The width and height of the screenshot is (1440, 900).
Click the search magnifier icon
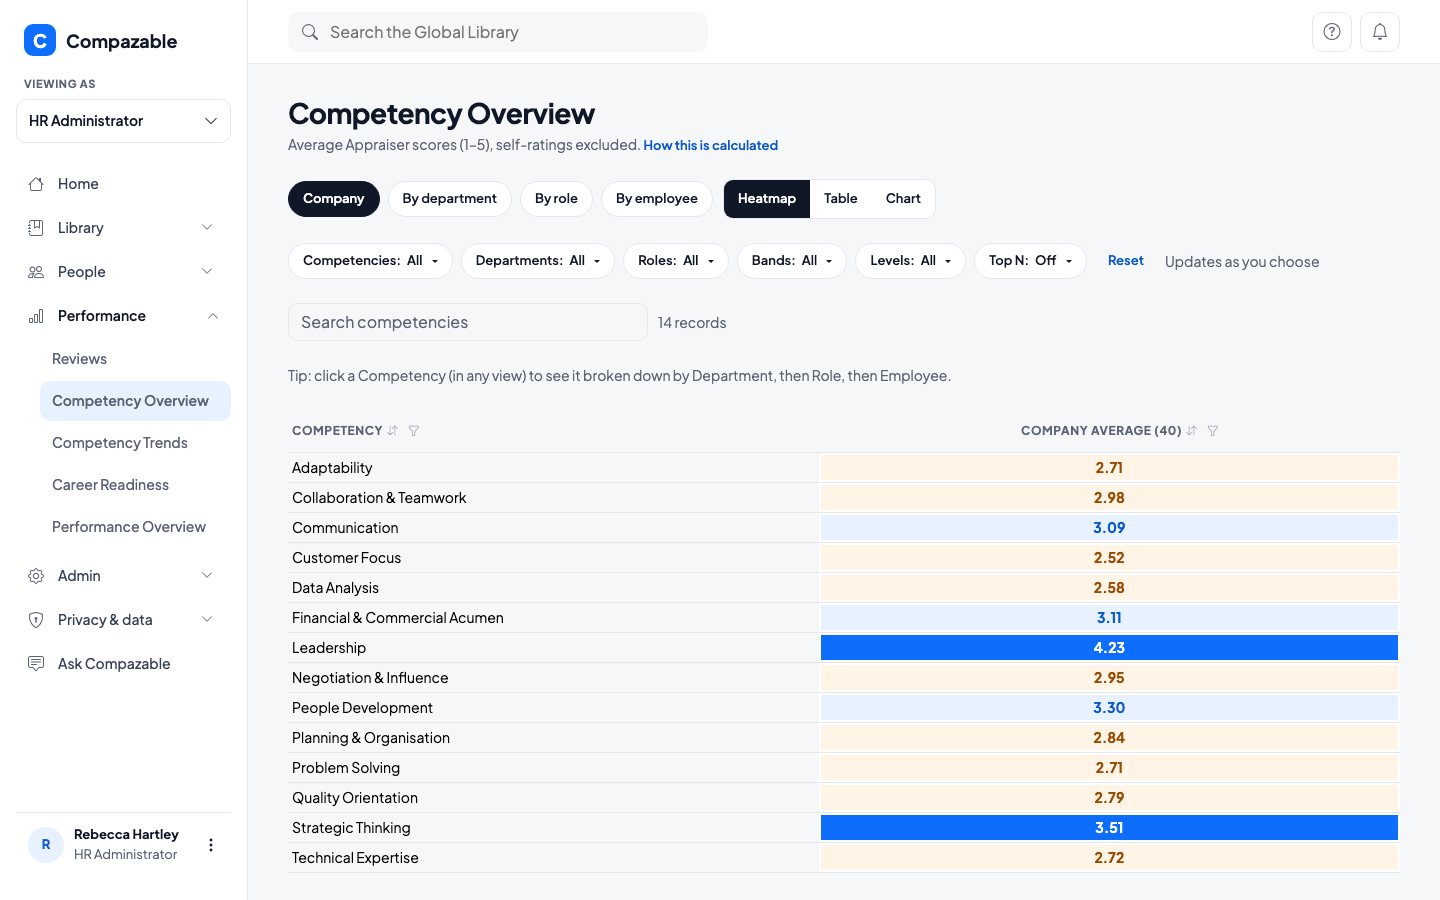(310, 32)
